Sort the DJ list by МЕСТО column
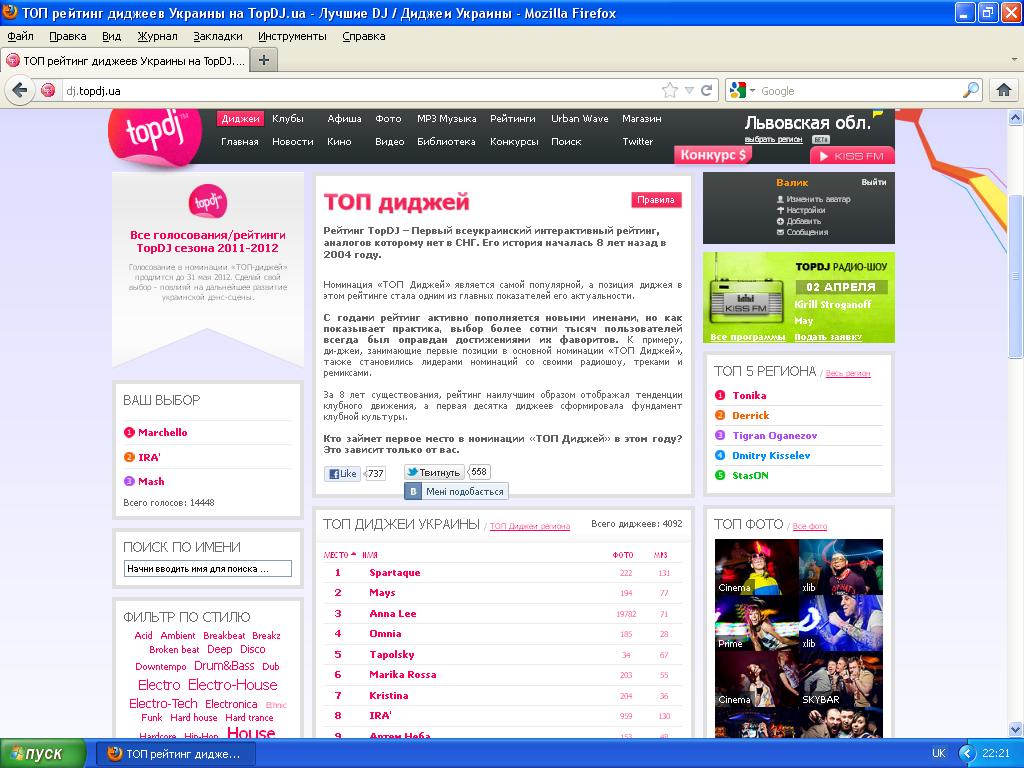The height and width of the screenshot is (768, 1024). click(340, 554)
